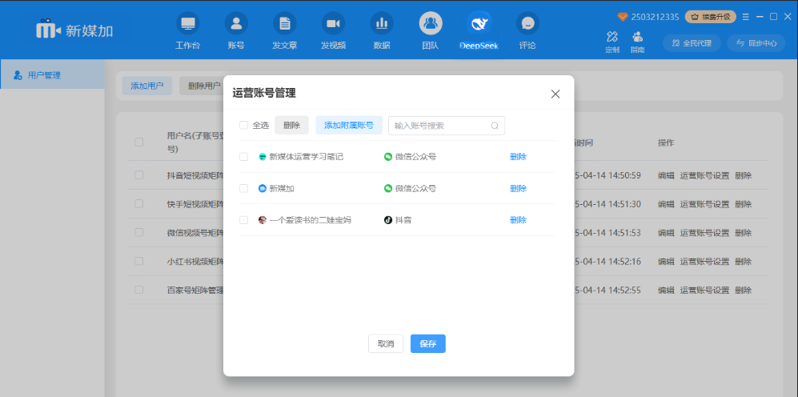Open the 同步中心 sync center button
Image resolution: width=798 pixels, height=397 pixels.
click(757, 43)
